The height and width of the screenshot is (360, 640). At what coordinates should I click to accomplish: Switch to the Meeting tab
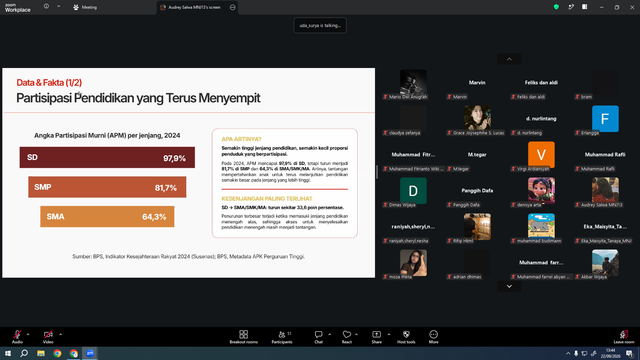(x=85, y=7)
